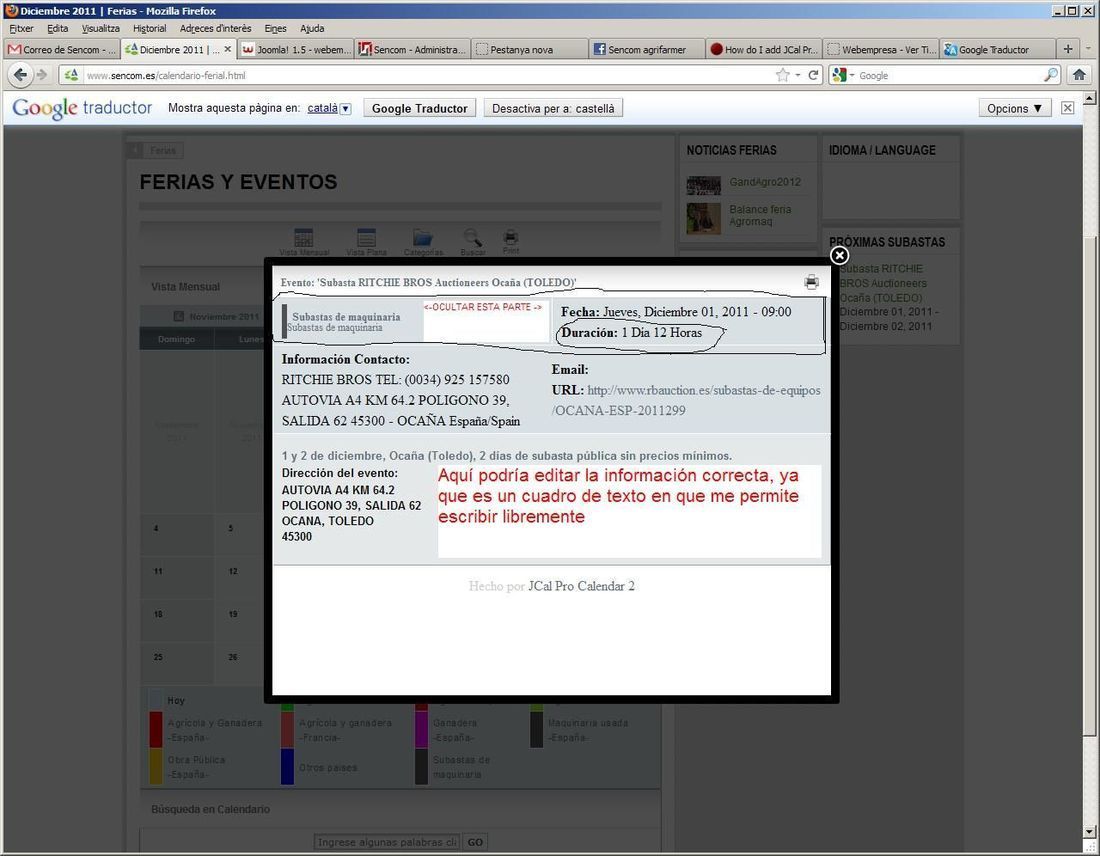Print the event using popup printer icon

812,282
